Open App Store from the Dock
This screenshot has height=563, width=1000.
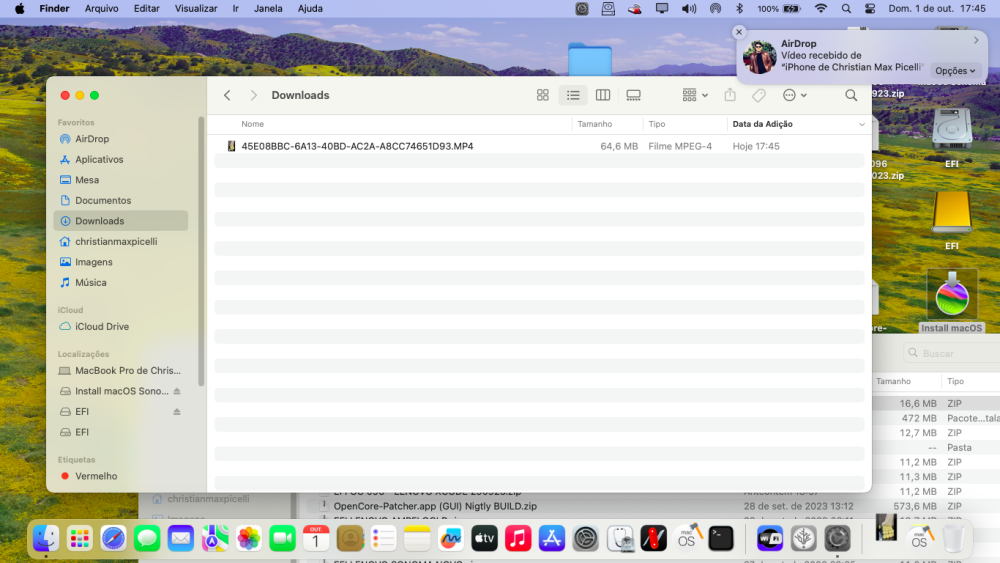[x=552, y=539]
